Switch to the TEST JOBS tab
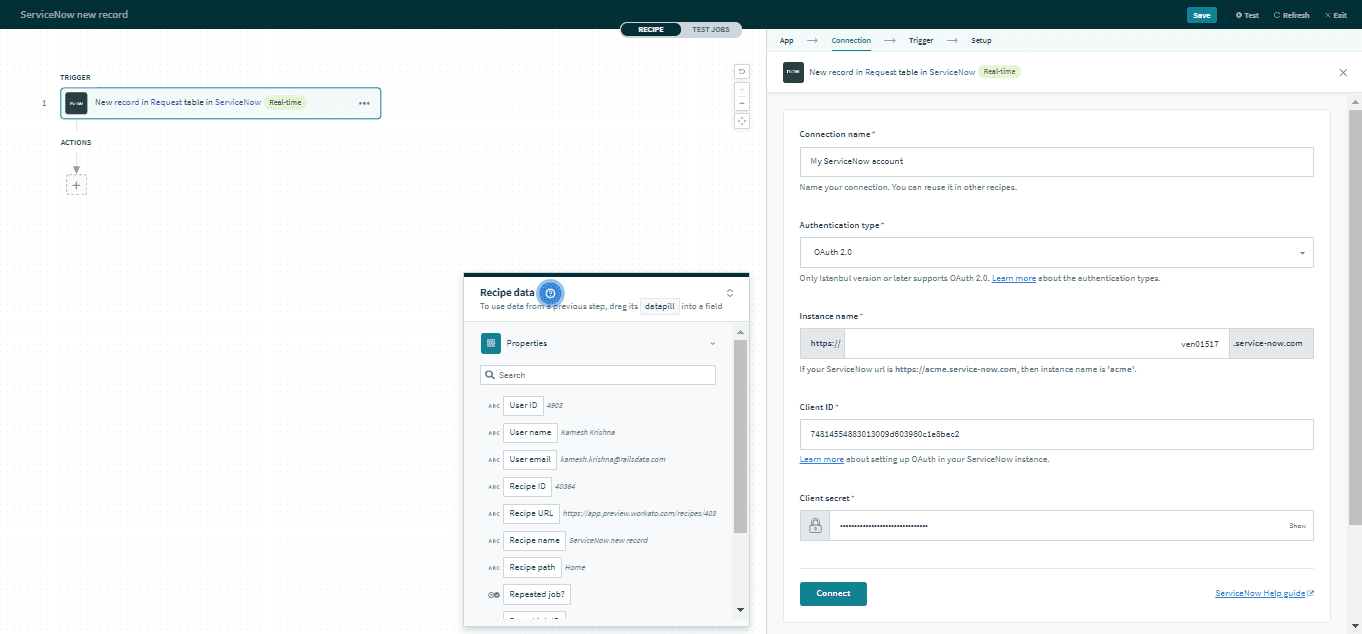The image size is (1362, 634). coord(711,29)
